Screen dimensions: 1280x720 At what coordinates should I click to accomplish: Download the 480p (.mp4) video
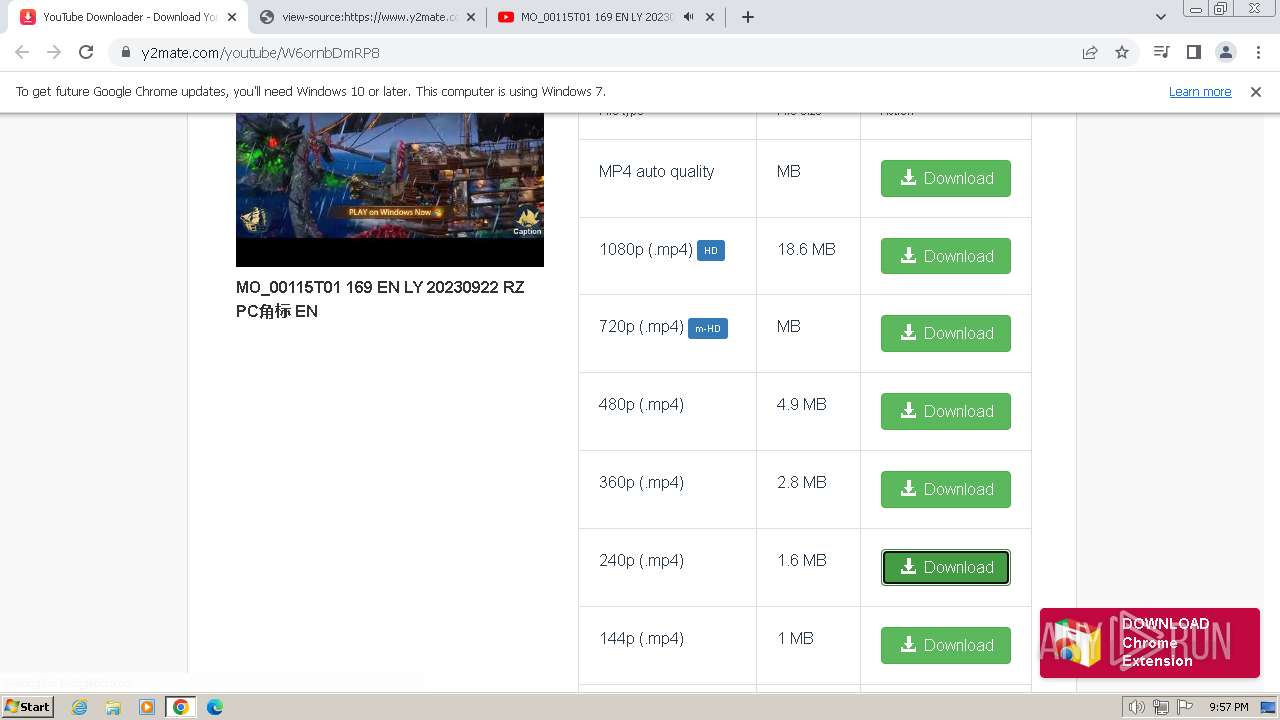coord(945,411)
